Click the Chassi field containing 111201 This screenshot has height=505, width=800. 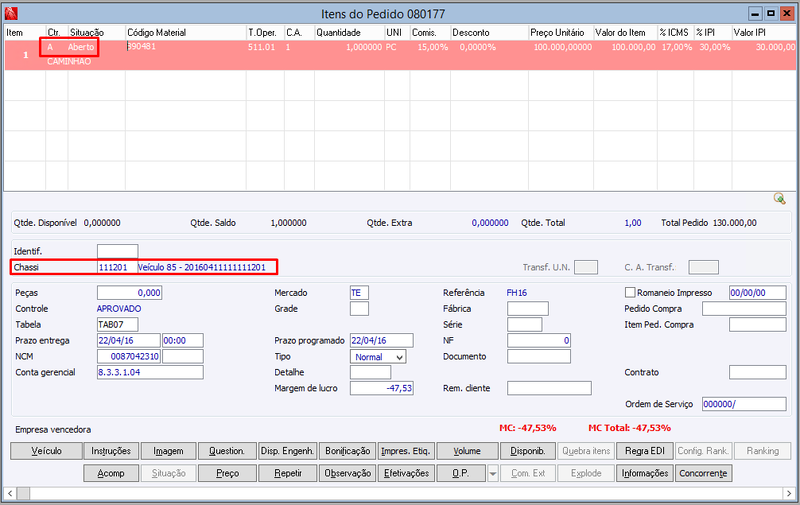[x=117, y=267]
